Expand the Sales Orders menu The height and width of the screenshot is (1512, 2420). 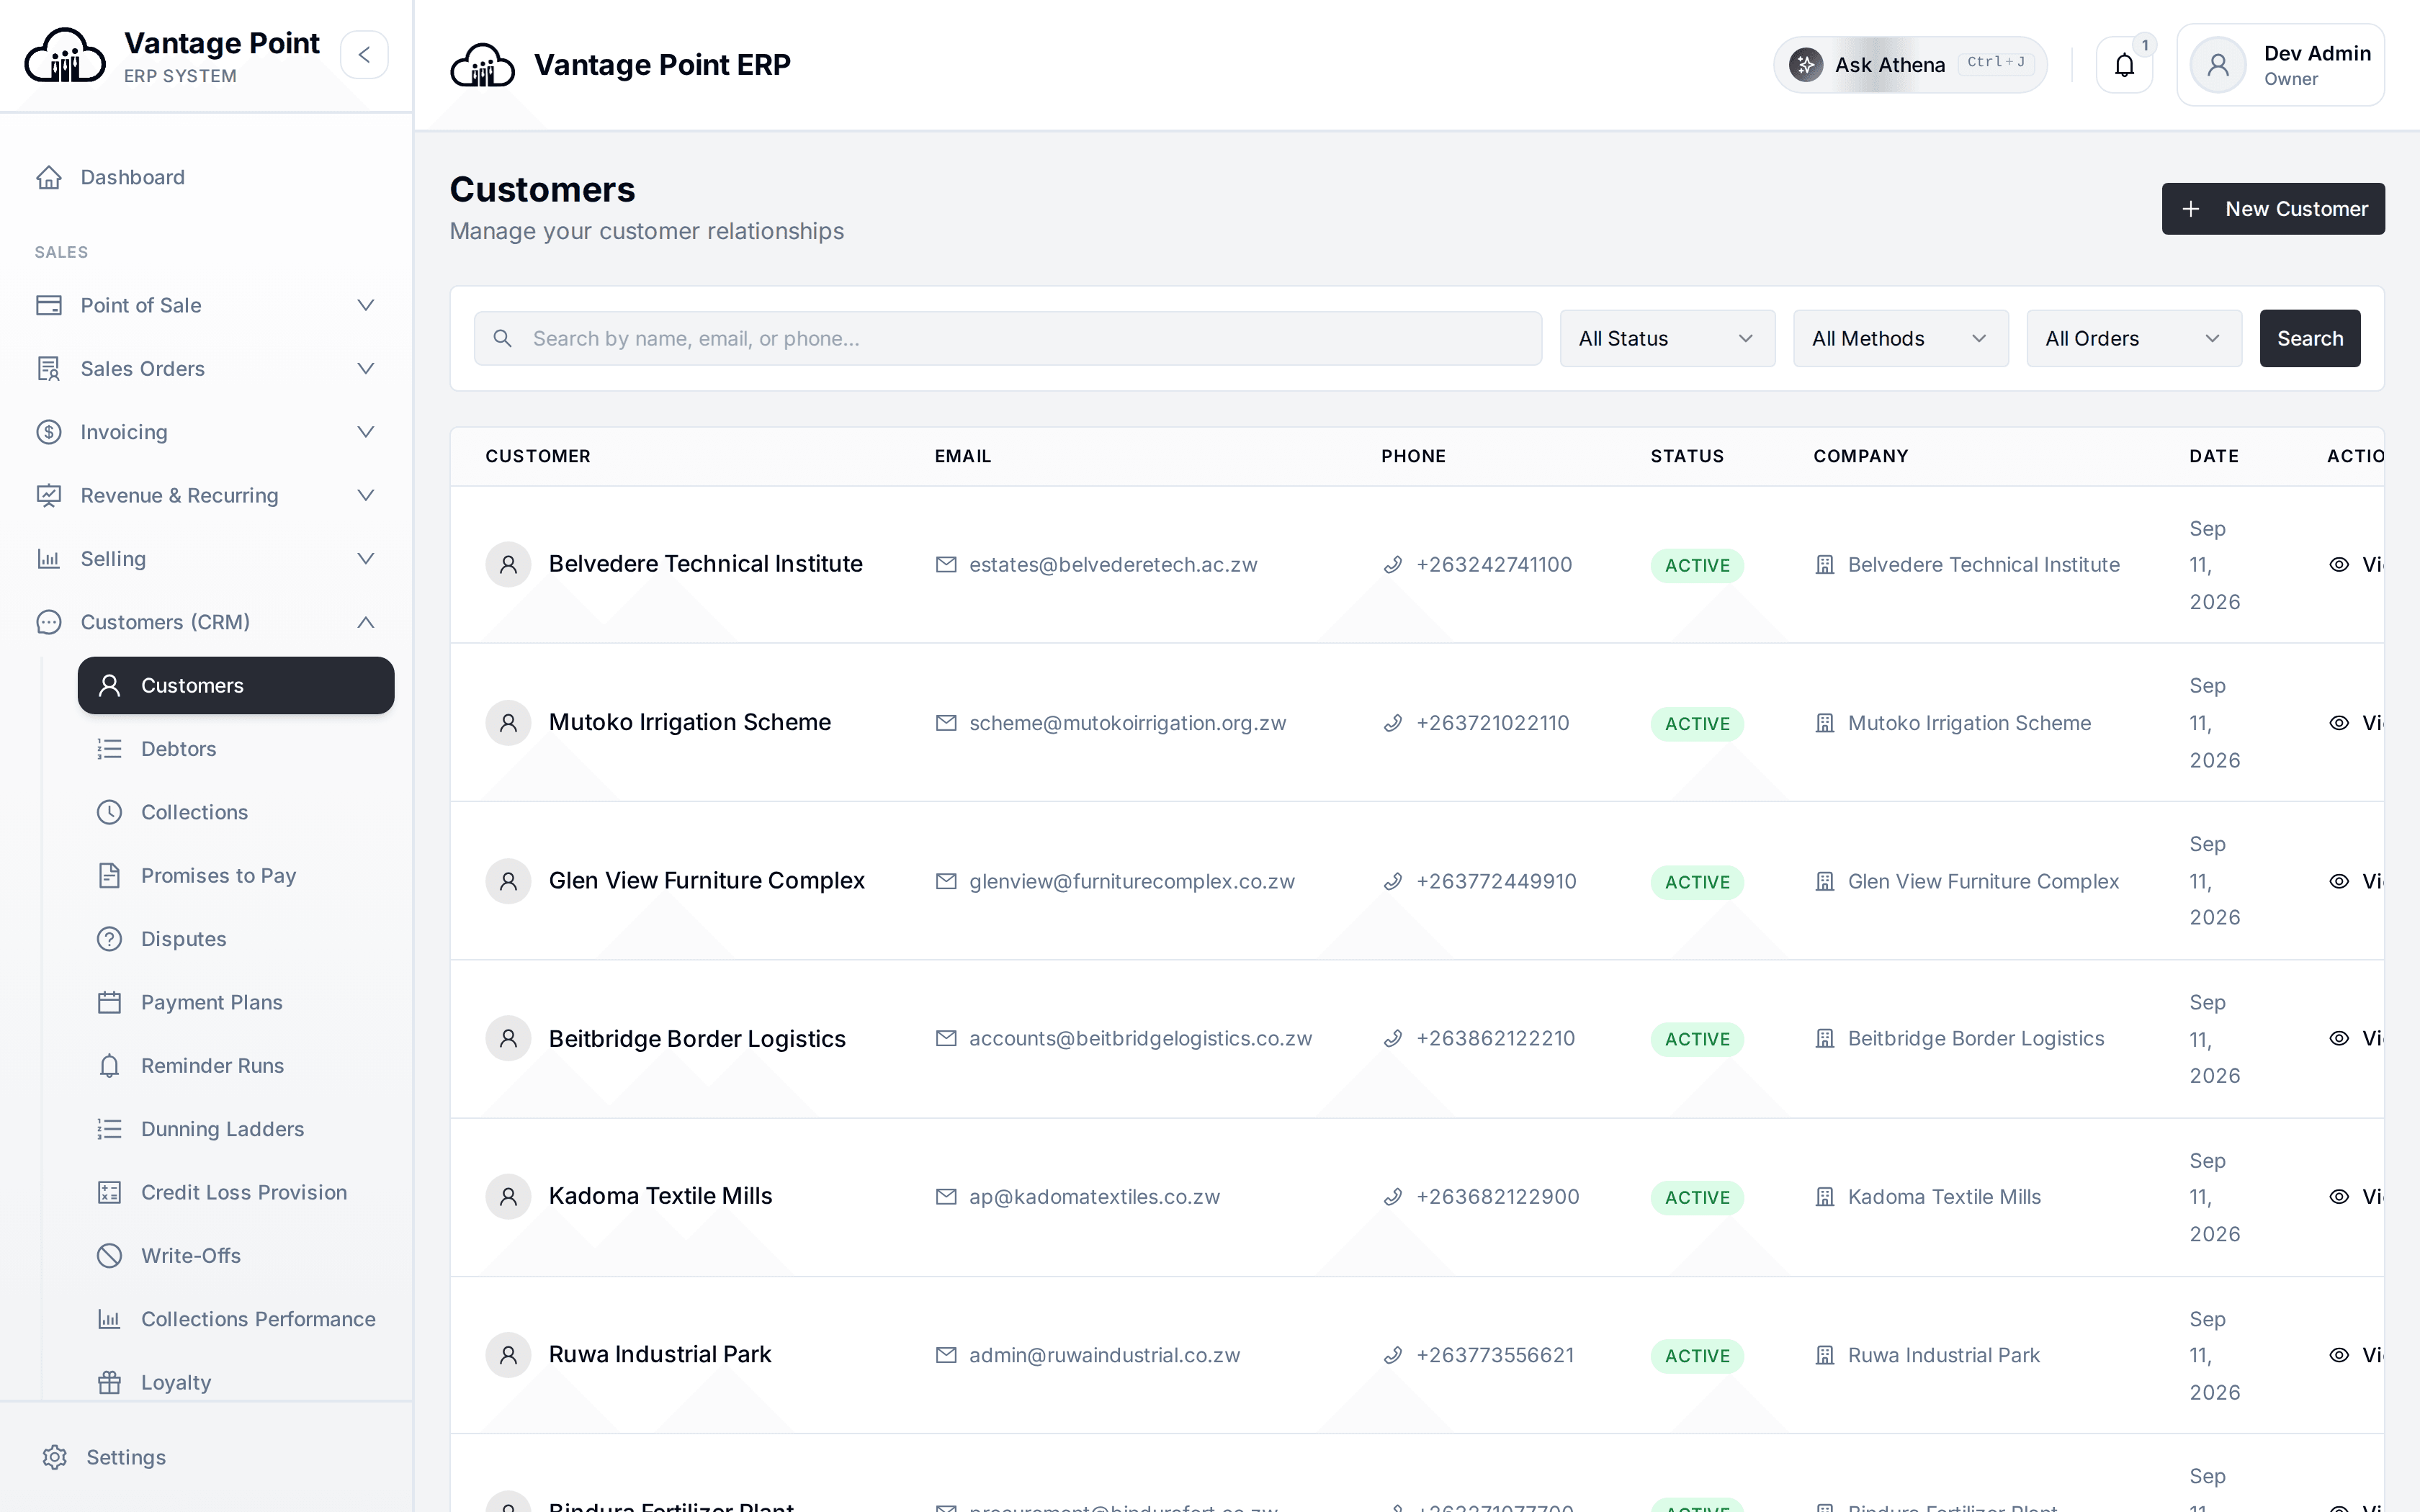tap(206, 369)
